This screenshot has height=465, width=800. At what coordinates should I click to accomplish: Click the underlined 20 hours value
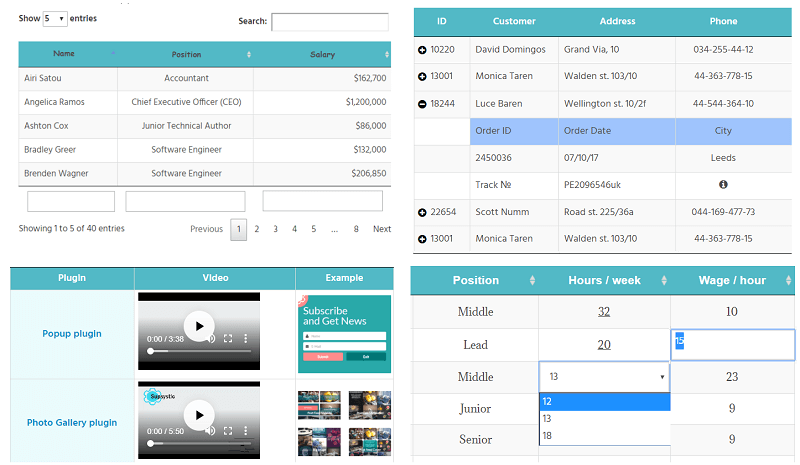604,345
